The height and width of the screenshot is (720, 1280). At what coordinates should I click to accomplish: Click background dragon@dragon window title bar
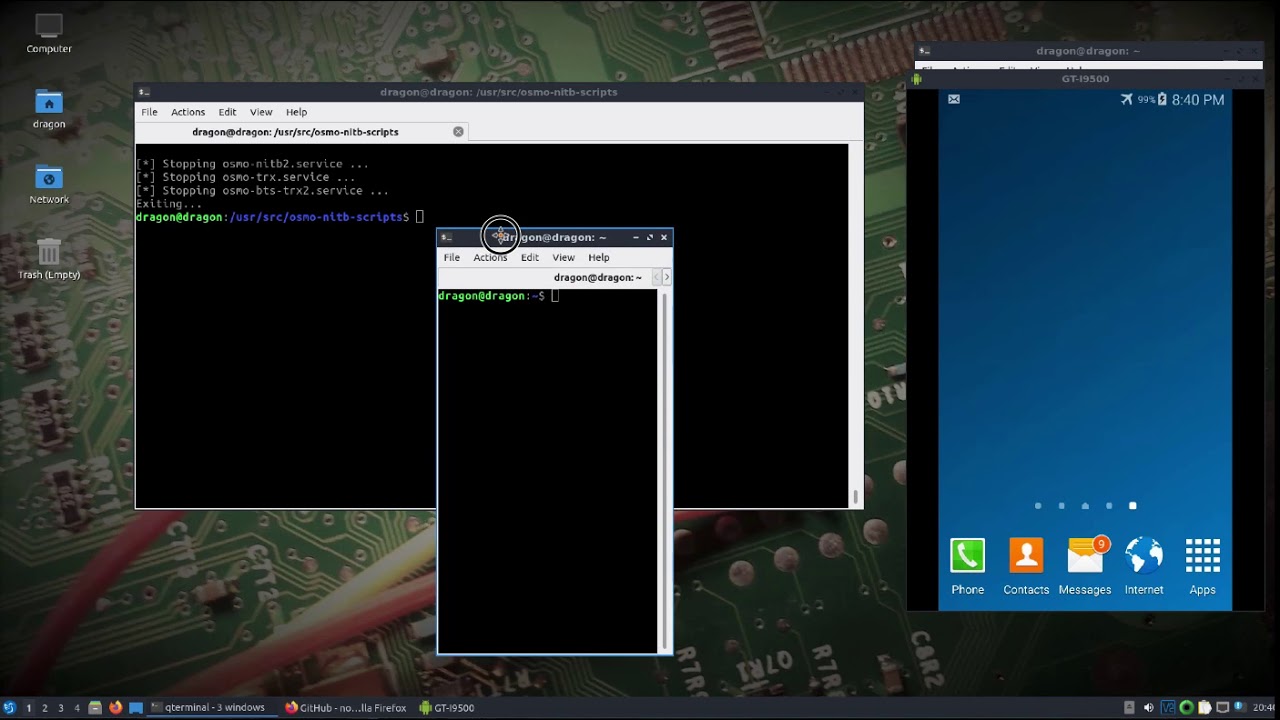coord(1088,51)
